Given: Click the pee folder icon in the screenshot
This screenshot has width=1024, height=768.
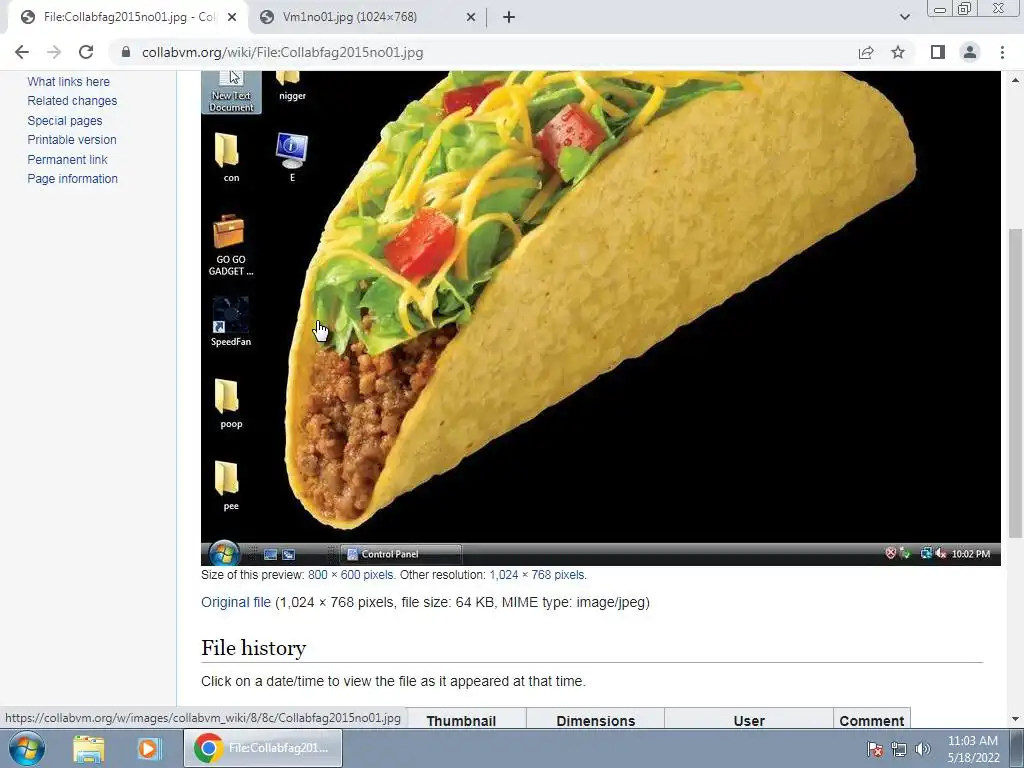Looking at the screenshot, I should click(x=231, y=487).
